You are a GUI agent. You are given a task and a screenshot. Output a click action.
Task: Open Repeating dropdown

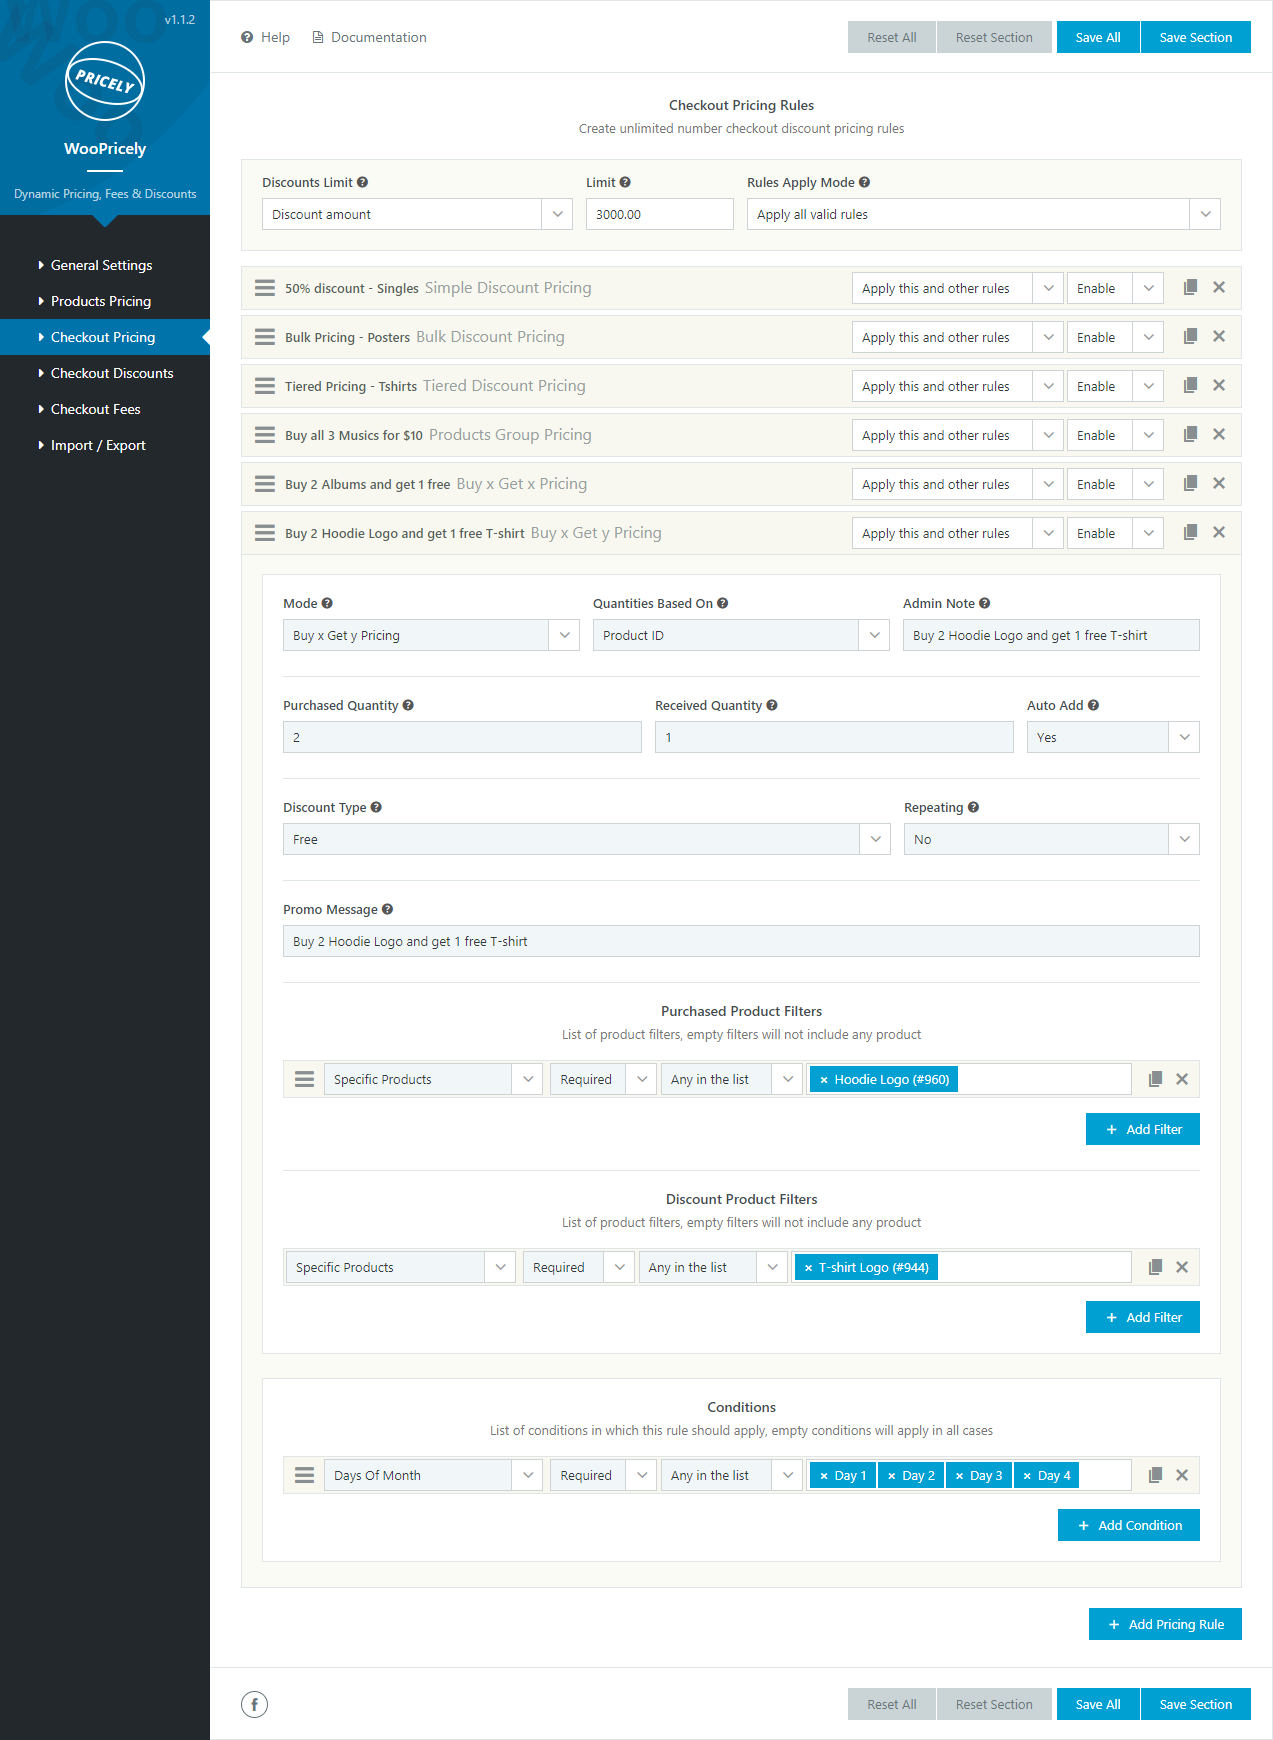point(1051,839)
